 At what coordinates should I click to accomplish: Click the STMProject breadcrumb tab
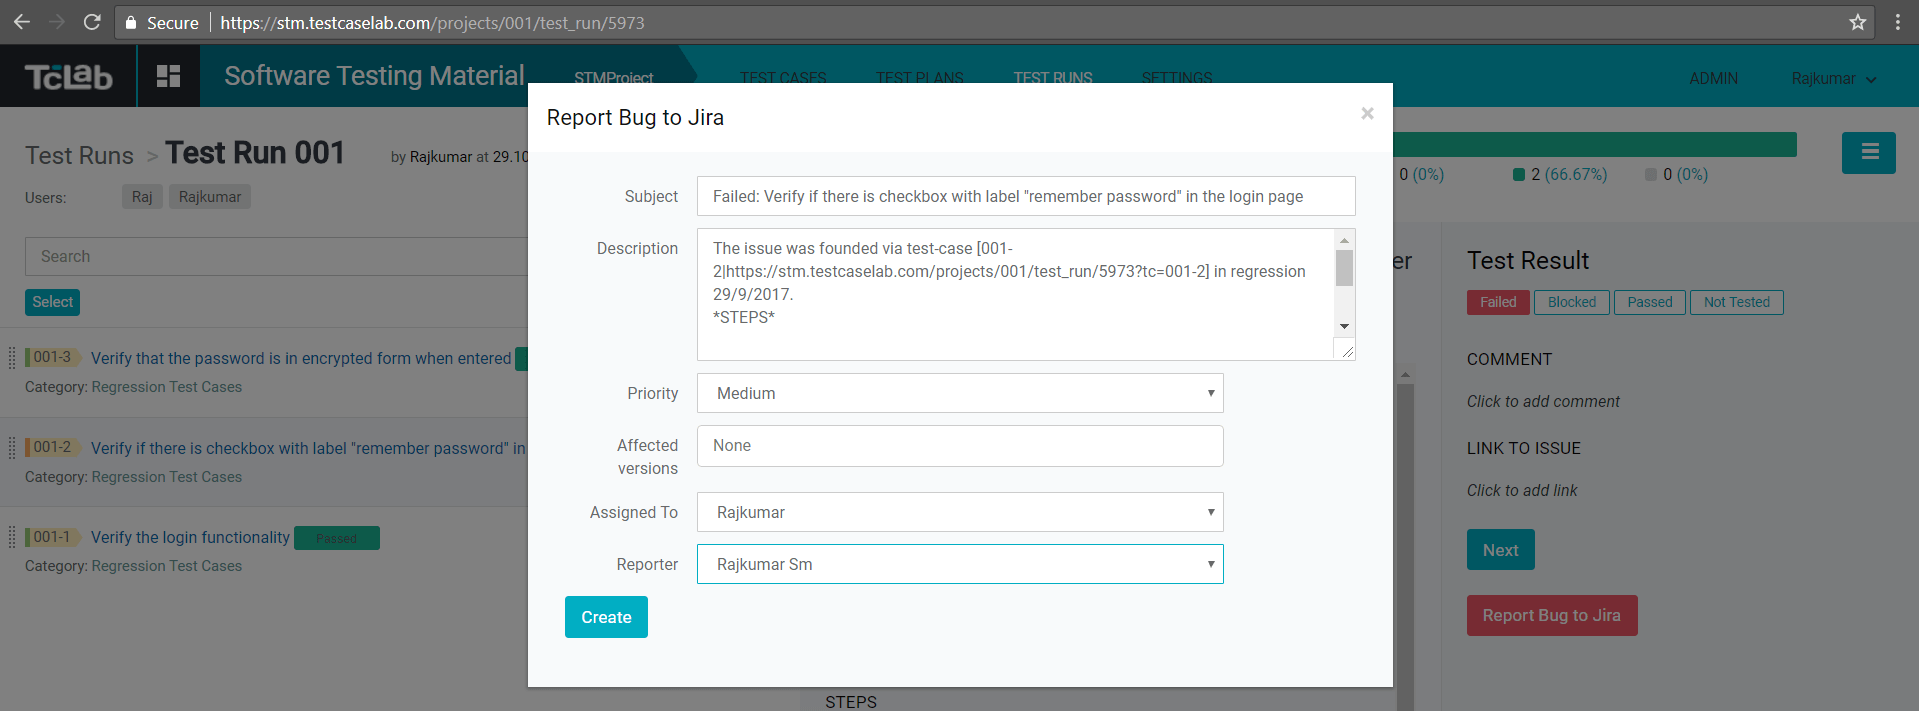point(613,78)
